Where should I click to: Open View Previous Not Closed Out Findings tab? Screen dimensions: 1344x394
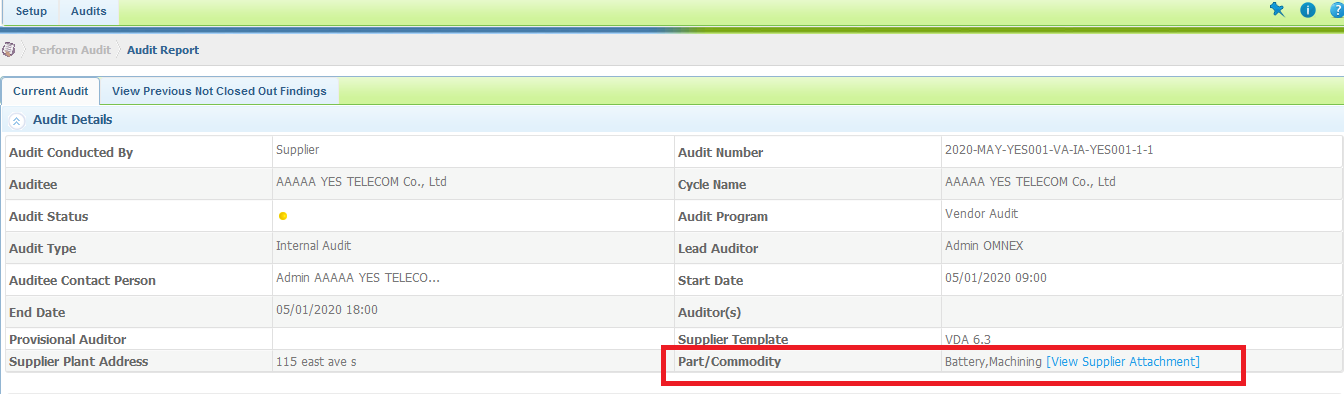pyautogui.click(x=219, y=91)
